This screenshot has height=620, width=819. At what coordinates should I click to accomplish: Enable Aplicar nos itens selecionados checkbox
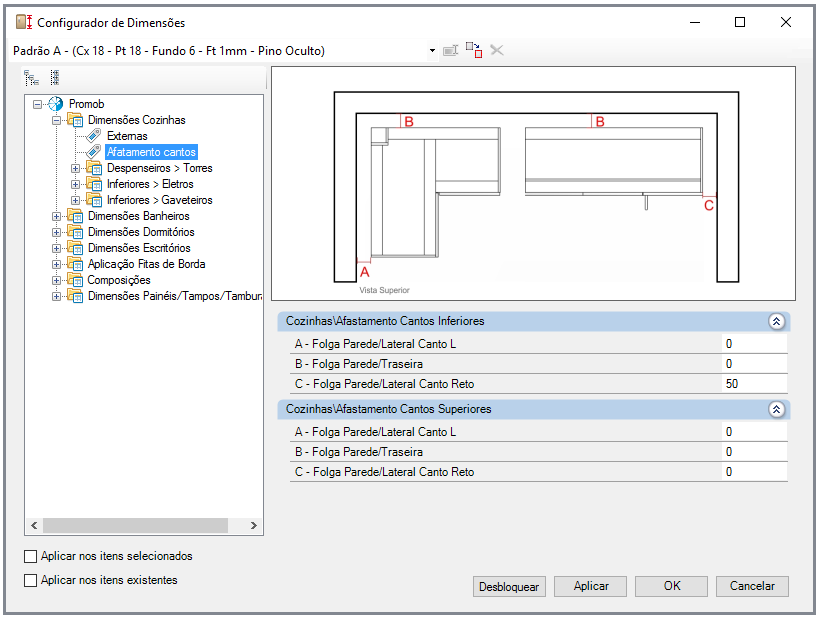pos(31,556)
